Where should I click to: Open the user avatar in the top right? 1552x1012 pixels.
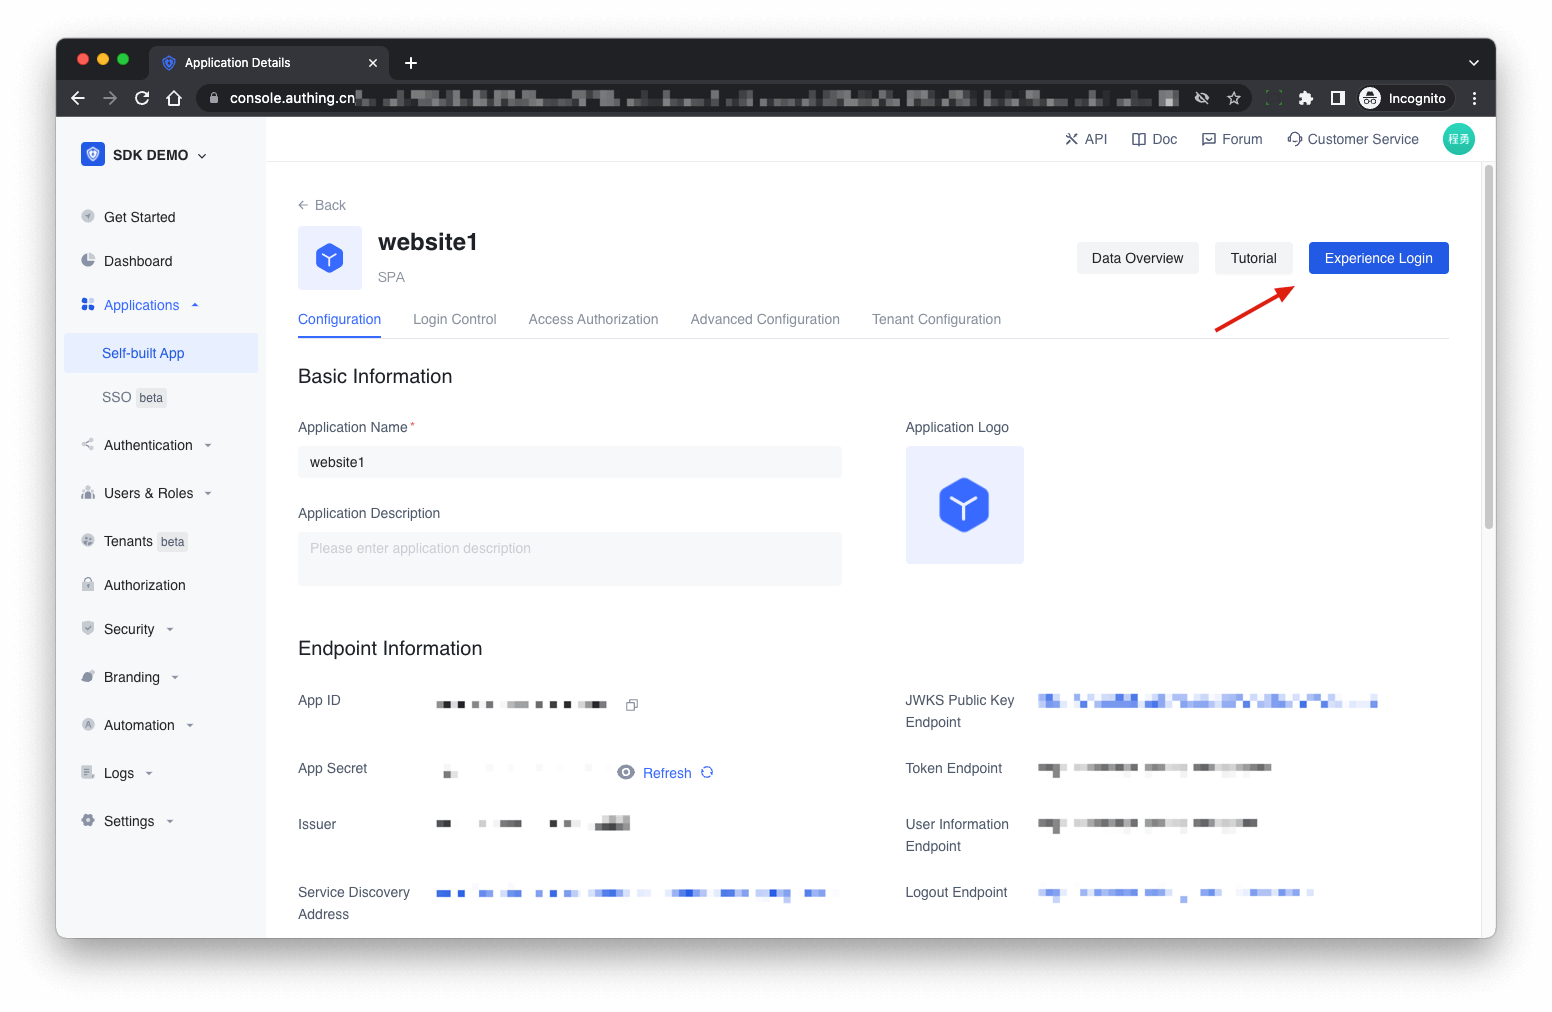click(x=1458, y=139)
